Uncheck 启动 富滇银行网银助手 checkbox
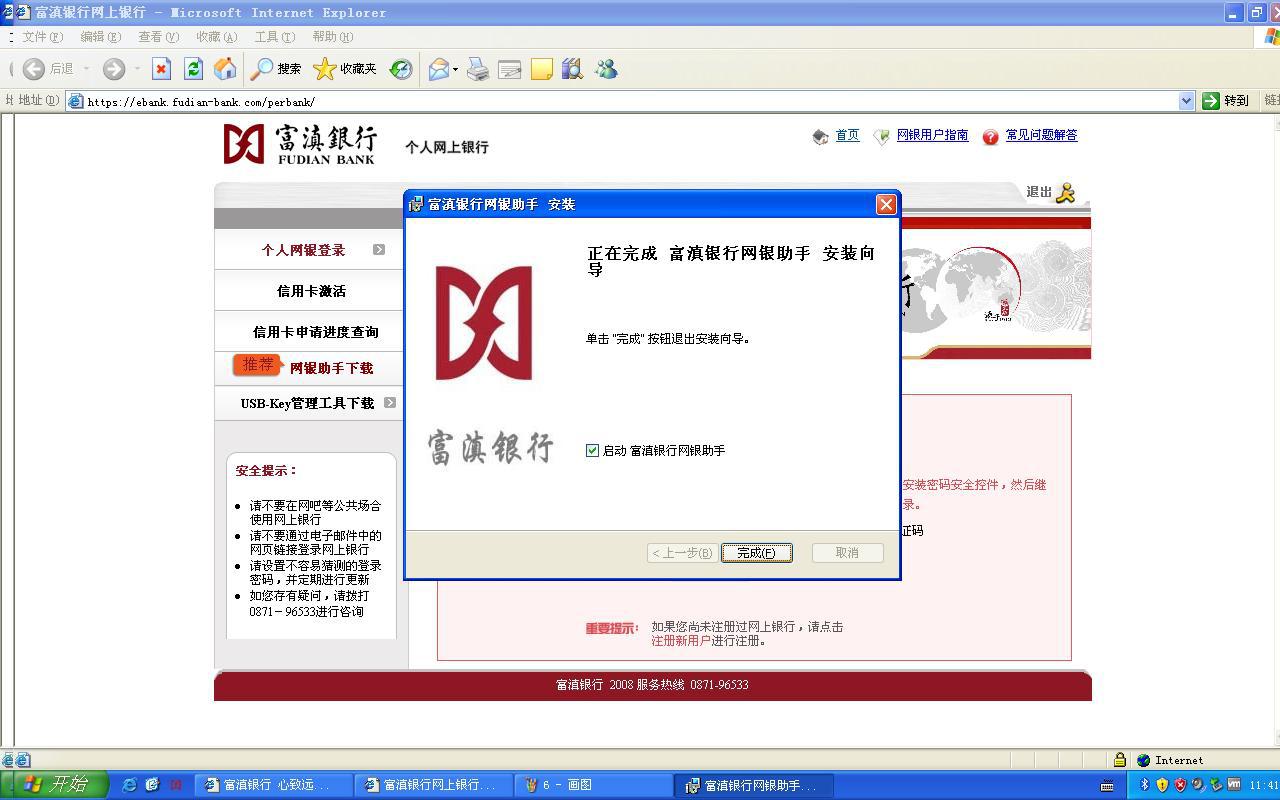The height and width of the screenshot is (800, 1280). tap(592, 451)
